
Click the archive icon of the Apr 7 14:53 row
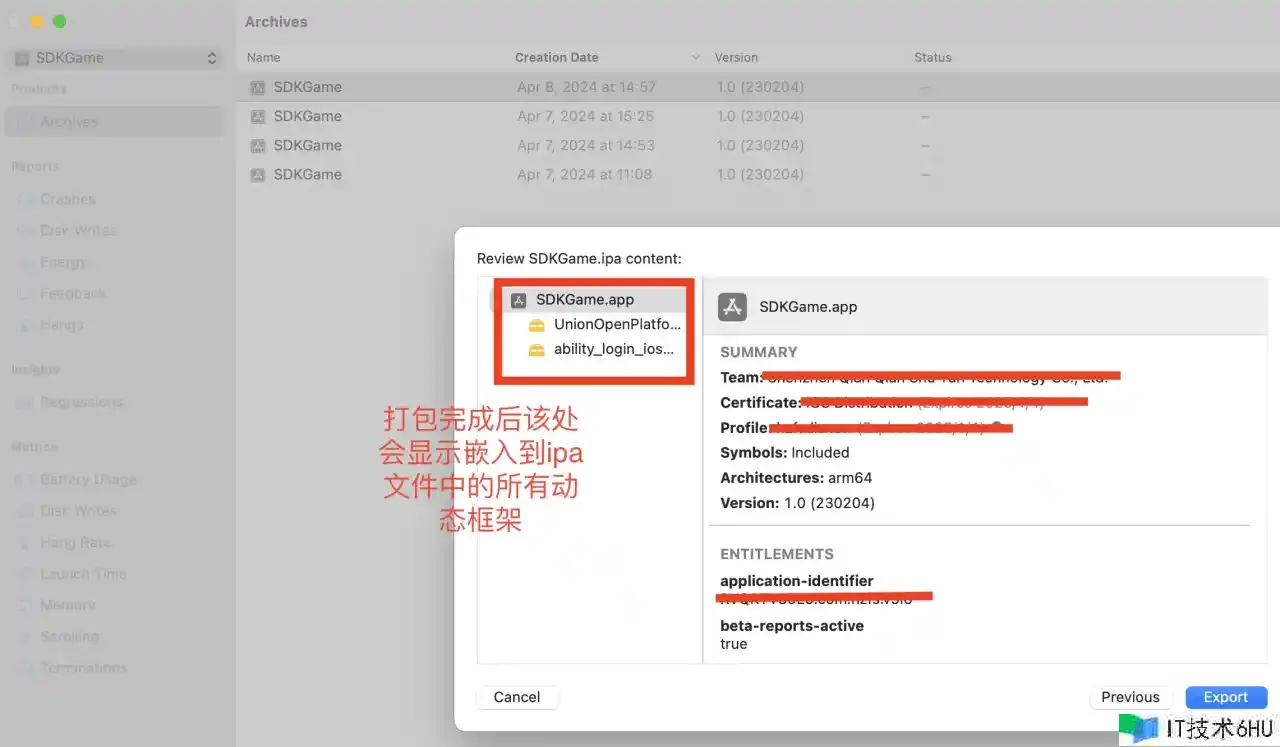(x=257, y=145)
